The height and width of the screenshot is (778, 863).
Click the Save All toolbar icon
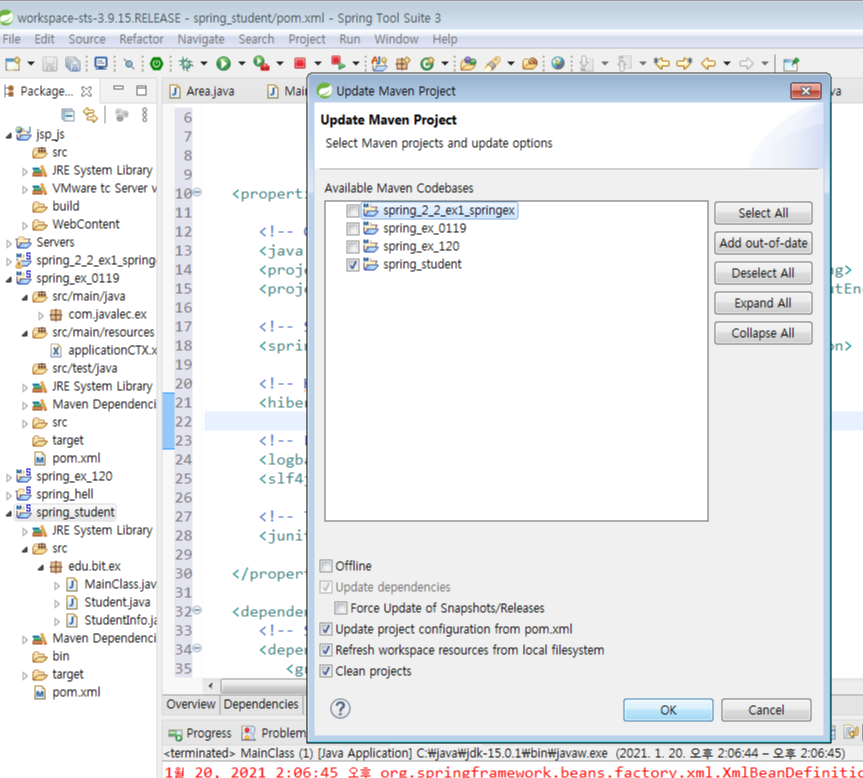(73, 64)
